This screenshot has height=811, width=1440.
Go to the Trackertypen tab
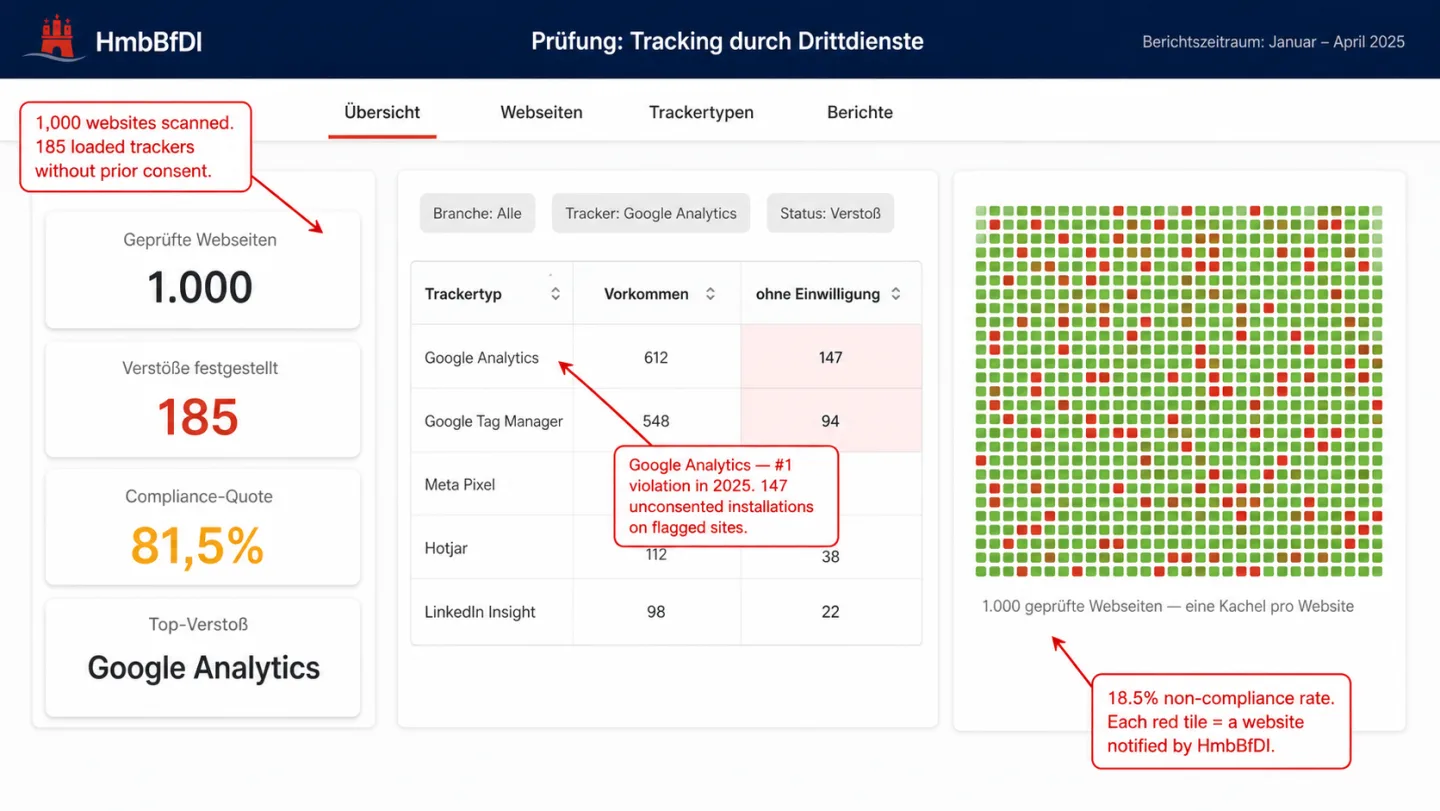(x=701, y=112)
